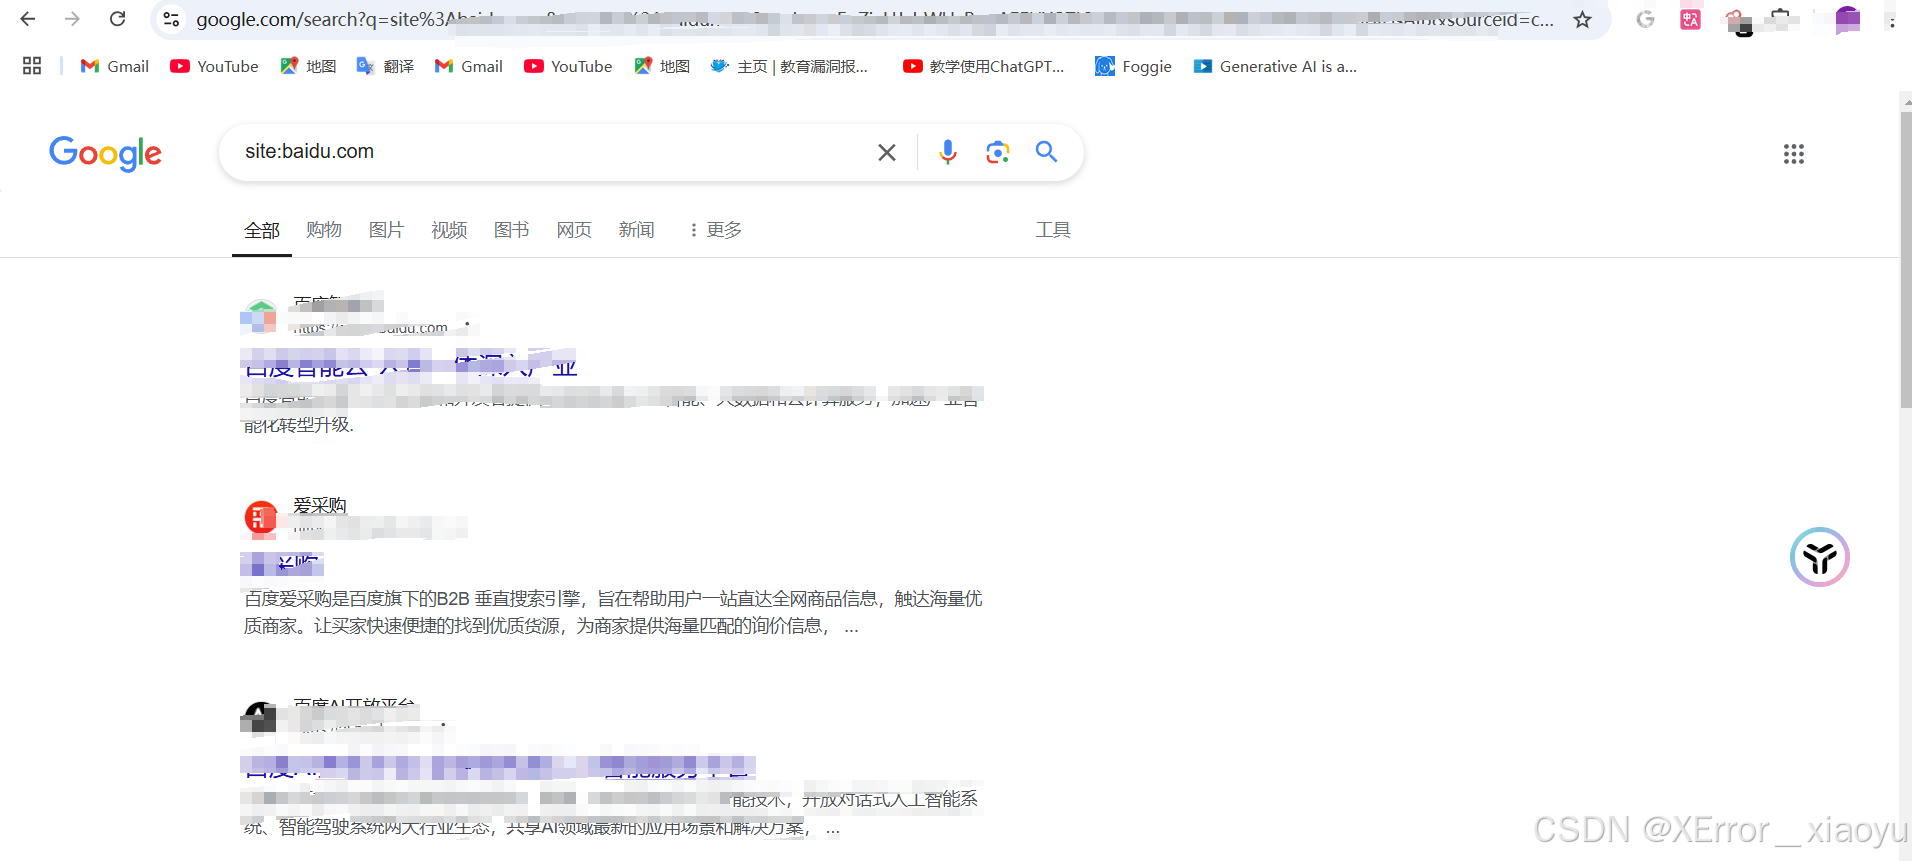Start voice search with microphone
Screen dimensions: 1912x861
coord(948,152)
